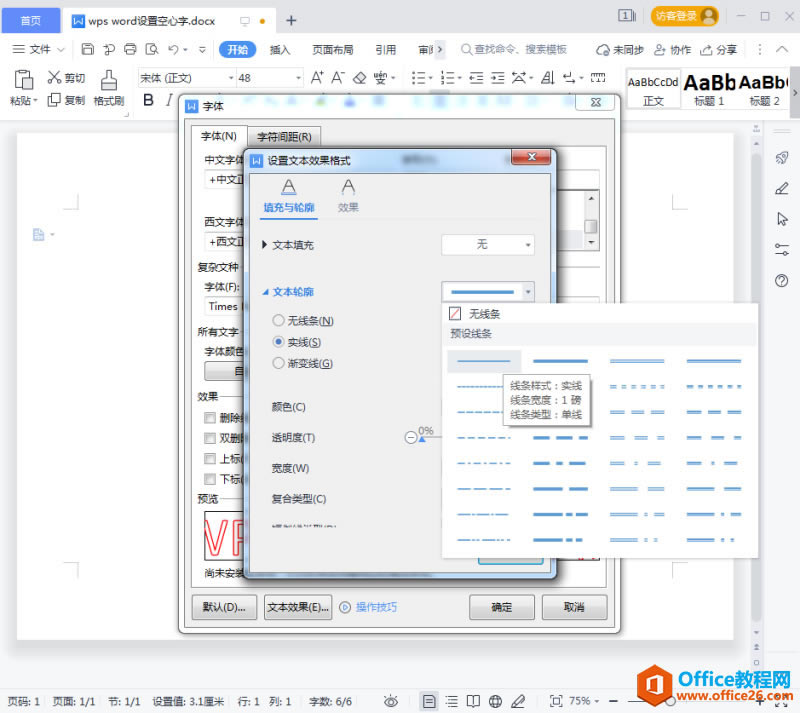800x713 pixels.
Task: Collapse the 文本轮廓 section
Action: (265, 292)
